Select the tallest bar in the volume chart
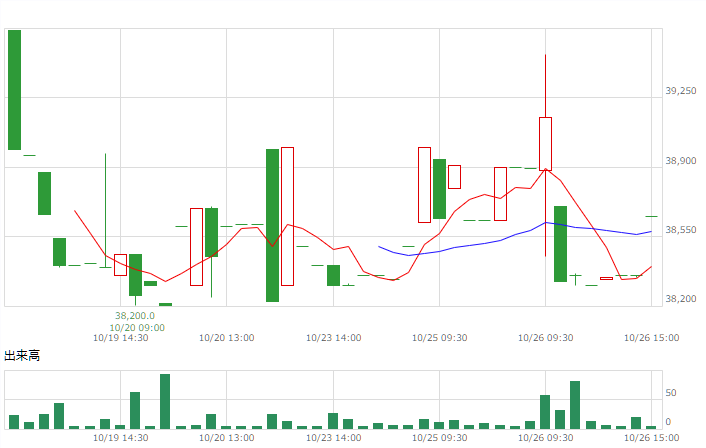Viewport: 706px width, 448px height. pyautogui.click(x=165, y=401)
